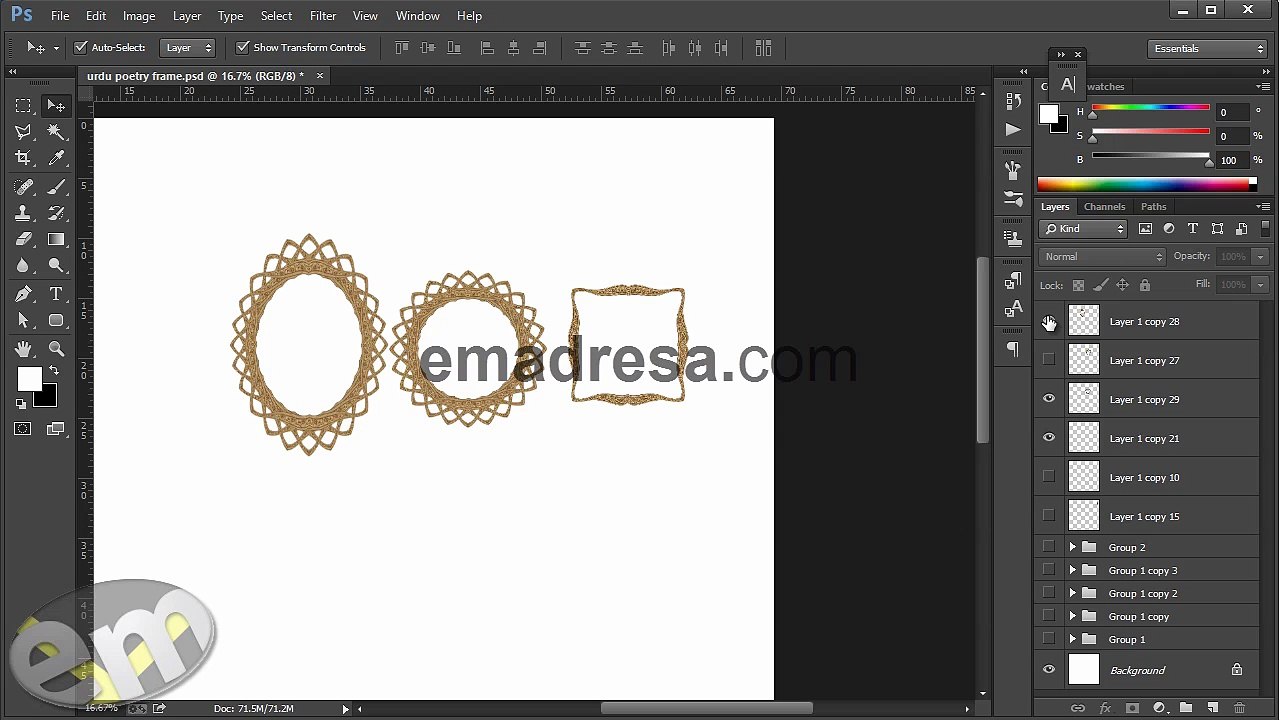This screenshot has width=1280, height=720.
Task: Toggle Quick Mask mode
Action: click(23, 429)
